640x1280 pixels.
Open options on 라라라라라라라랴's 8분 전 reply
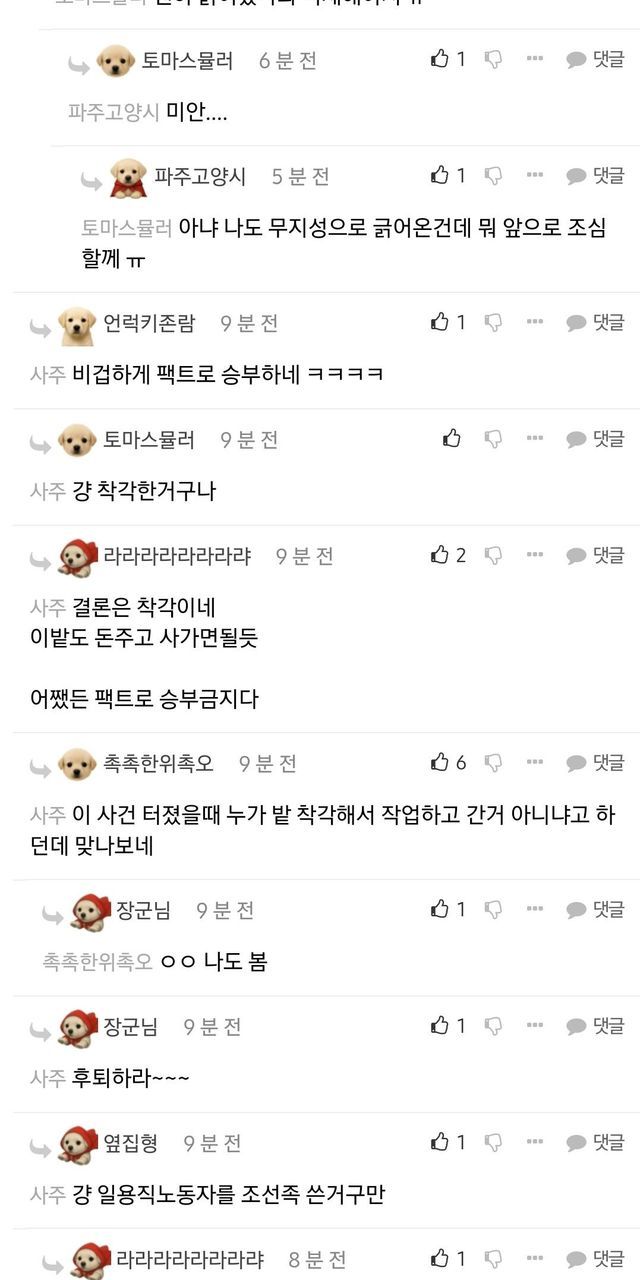[x=535, y=1258]
